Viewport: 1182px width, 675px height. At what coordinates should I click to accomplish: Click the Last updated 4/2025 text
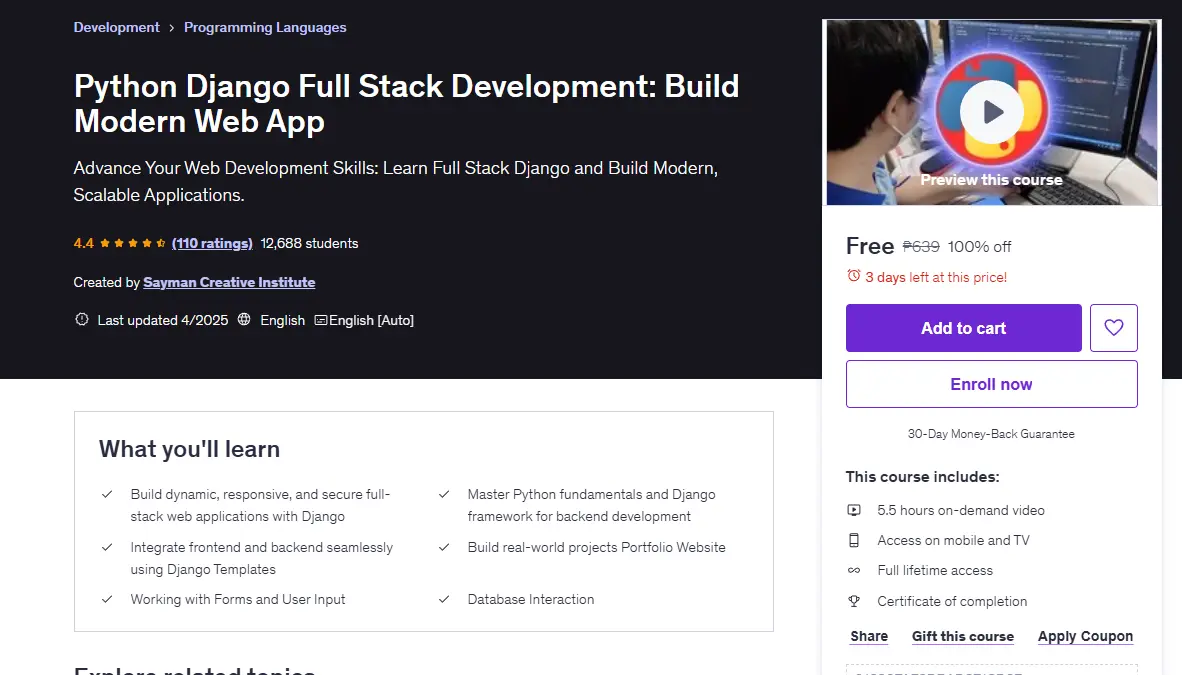point(163,320)
